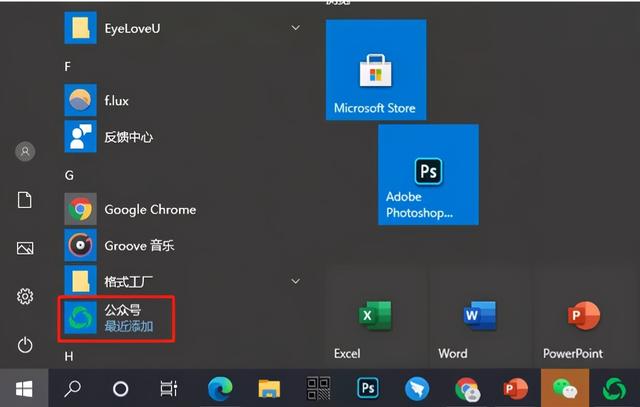640x407 pixels.
Task: Jump to letter G section header
Action: (69, 176)
